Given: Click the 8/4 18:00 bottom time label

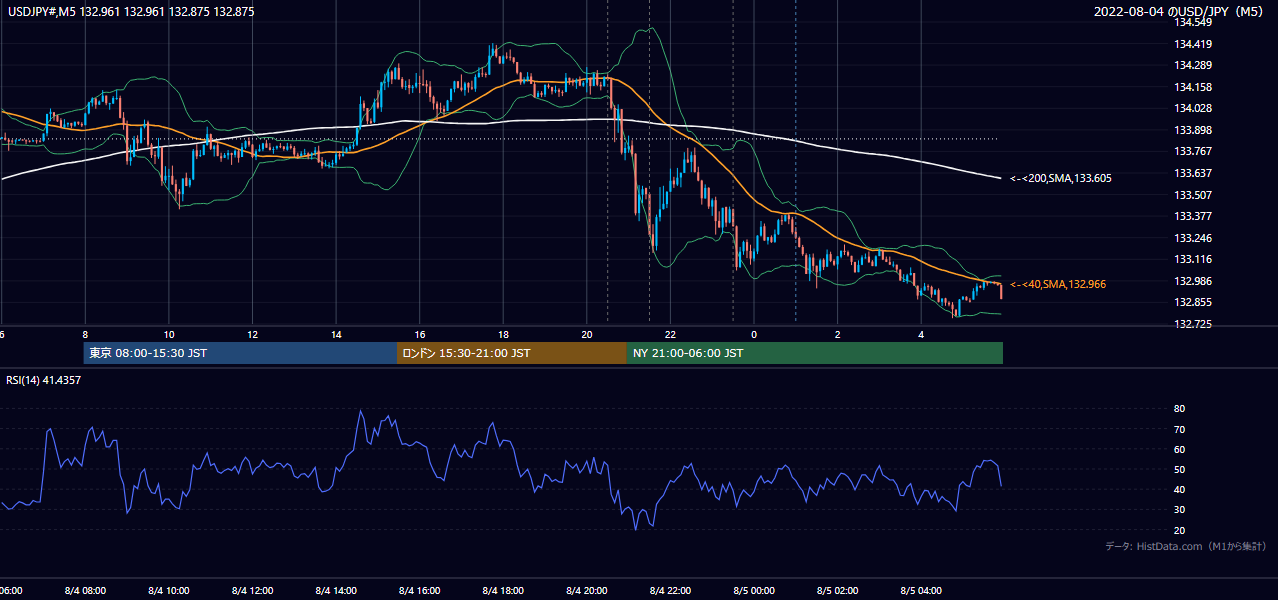Looking at the screenshot, I should click(x=503, y=591).
